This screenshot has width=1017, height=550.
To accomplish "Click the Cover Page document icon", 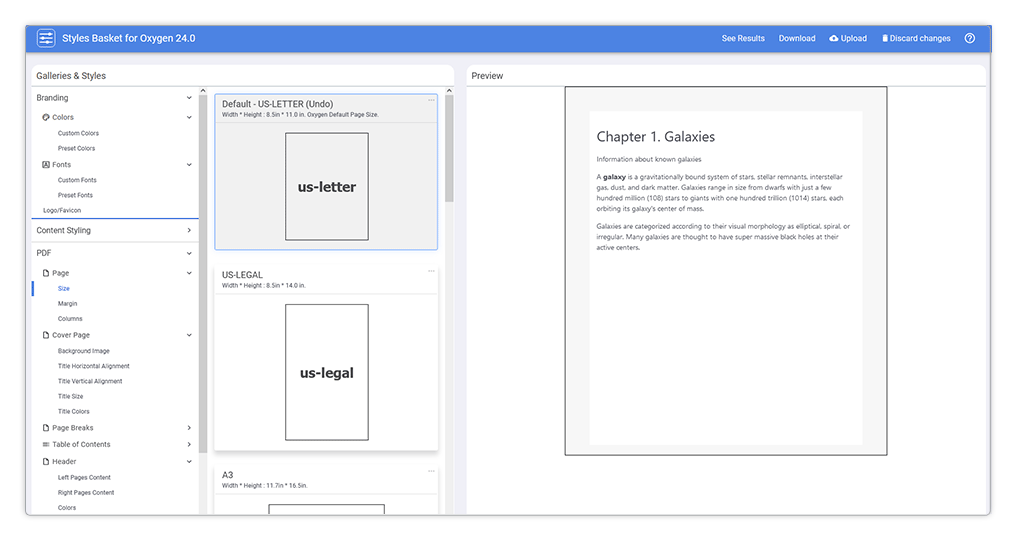I will (x=45, y=335).
